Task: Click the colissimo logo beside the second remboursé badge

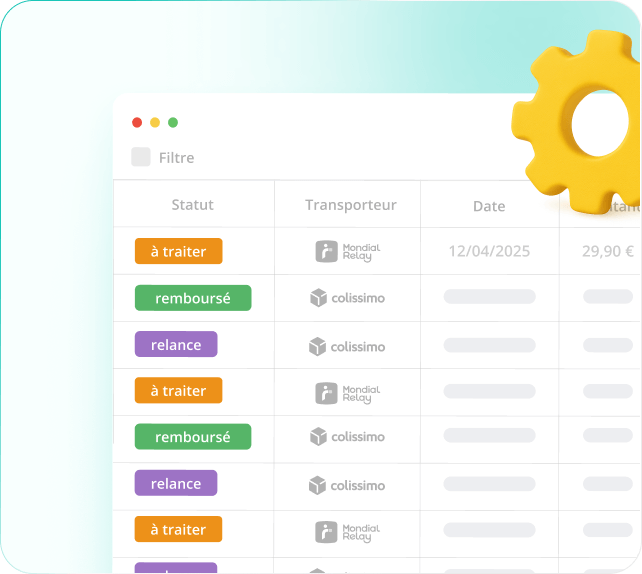Action: click(347, 436)
